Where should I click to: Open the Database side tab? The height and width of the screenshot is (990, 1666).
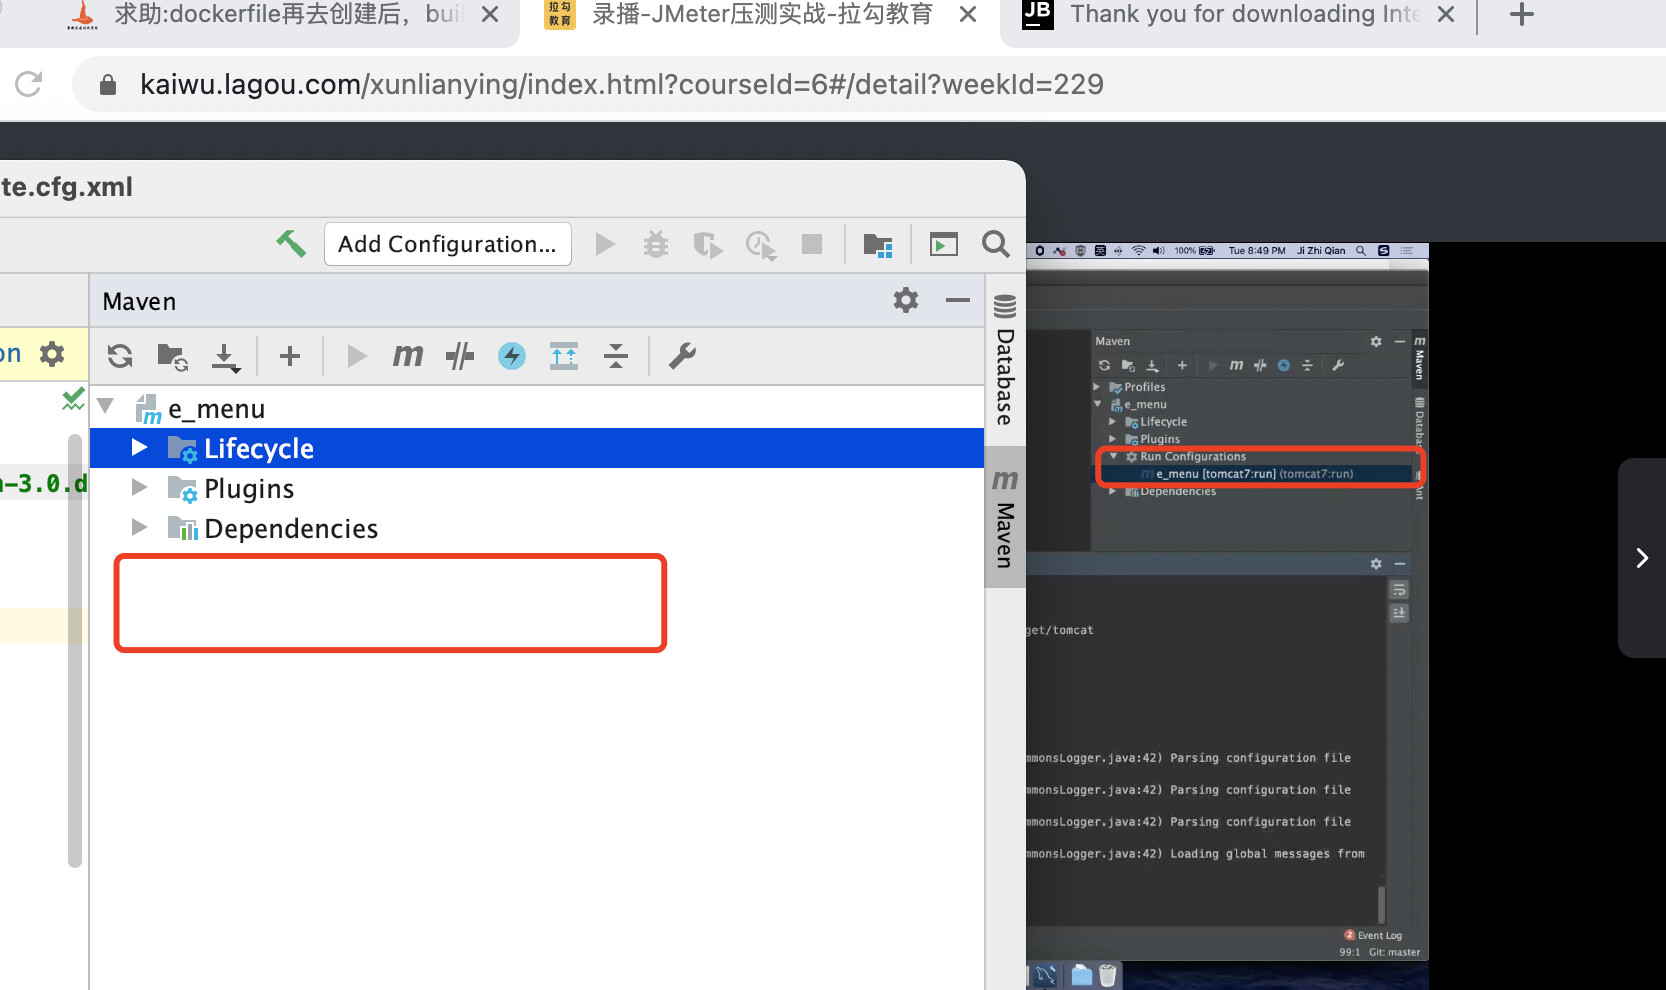(1005, 362)
